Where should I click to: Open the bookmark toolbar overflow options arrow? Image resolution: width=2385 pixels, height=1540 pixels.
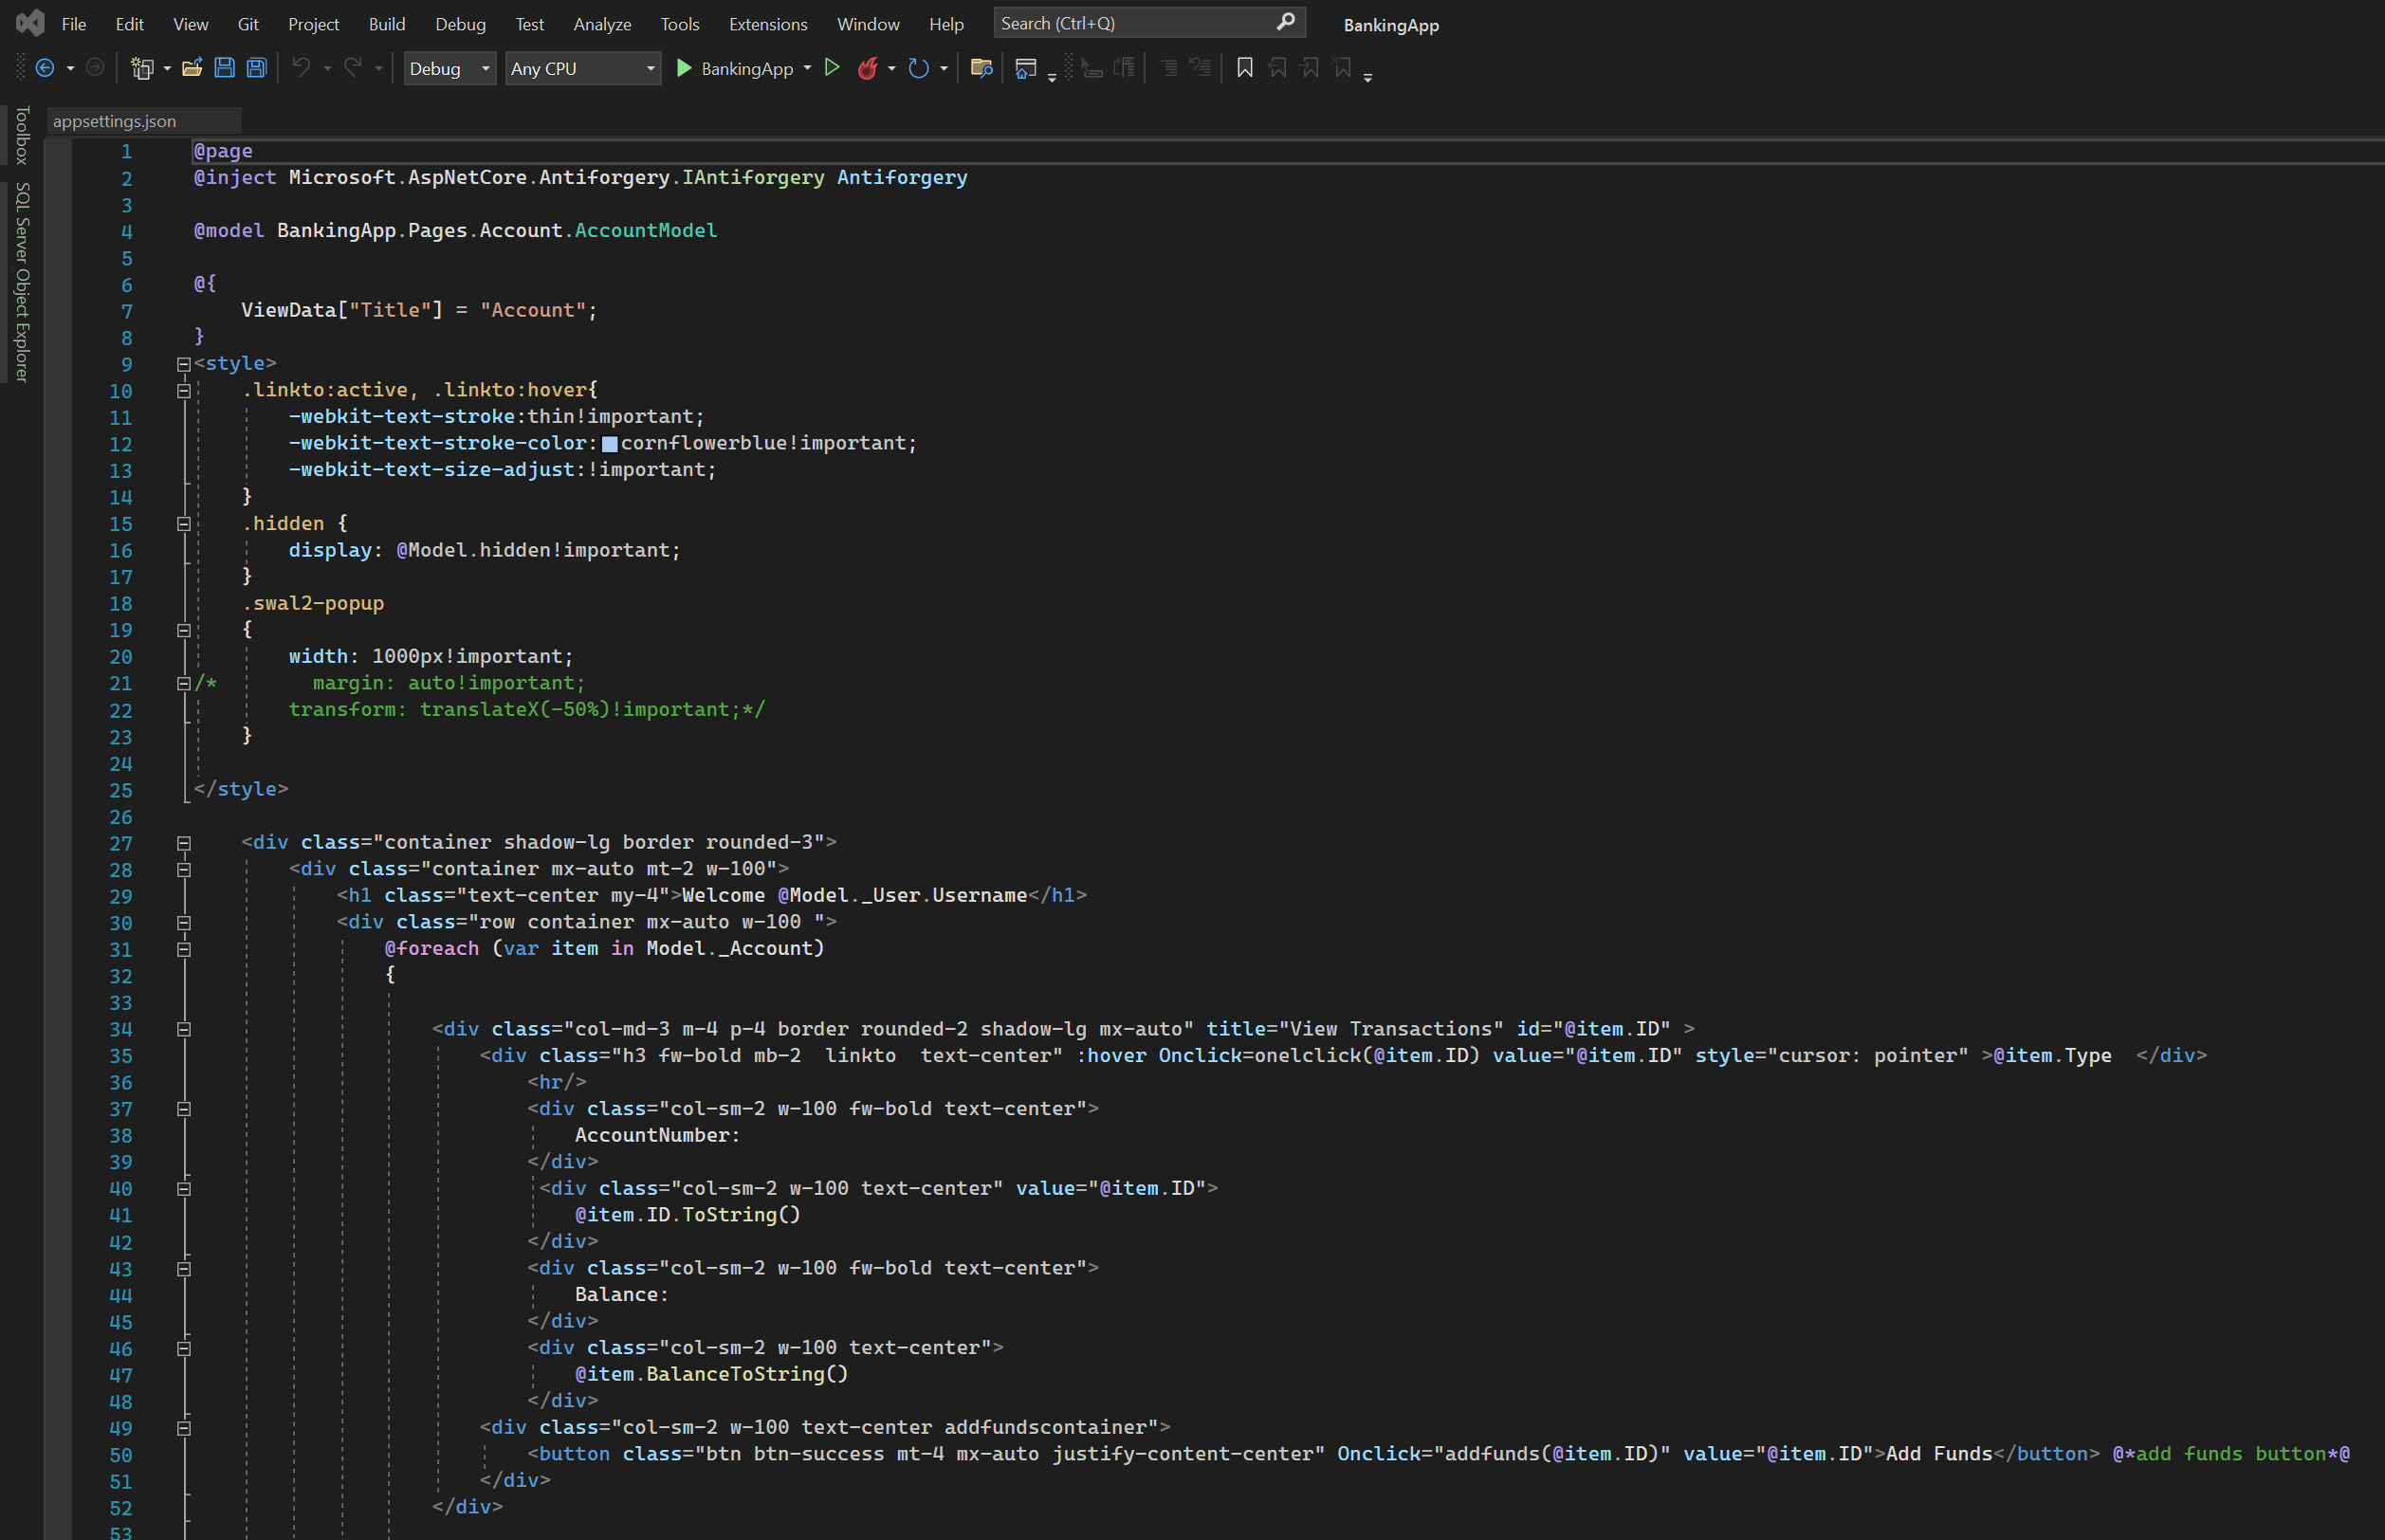(x=1368, y=76)
